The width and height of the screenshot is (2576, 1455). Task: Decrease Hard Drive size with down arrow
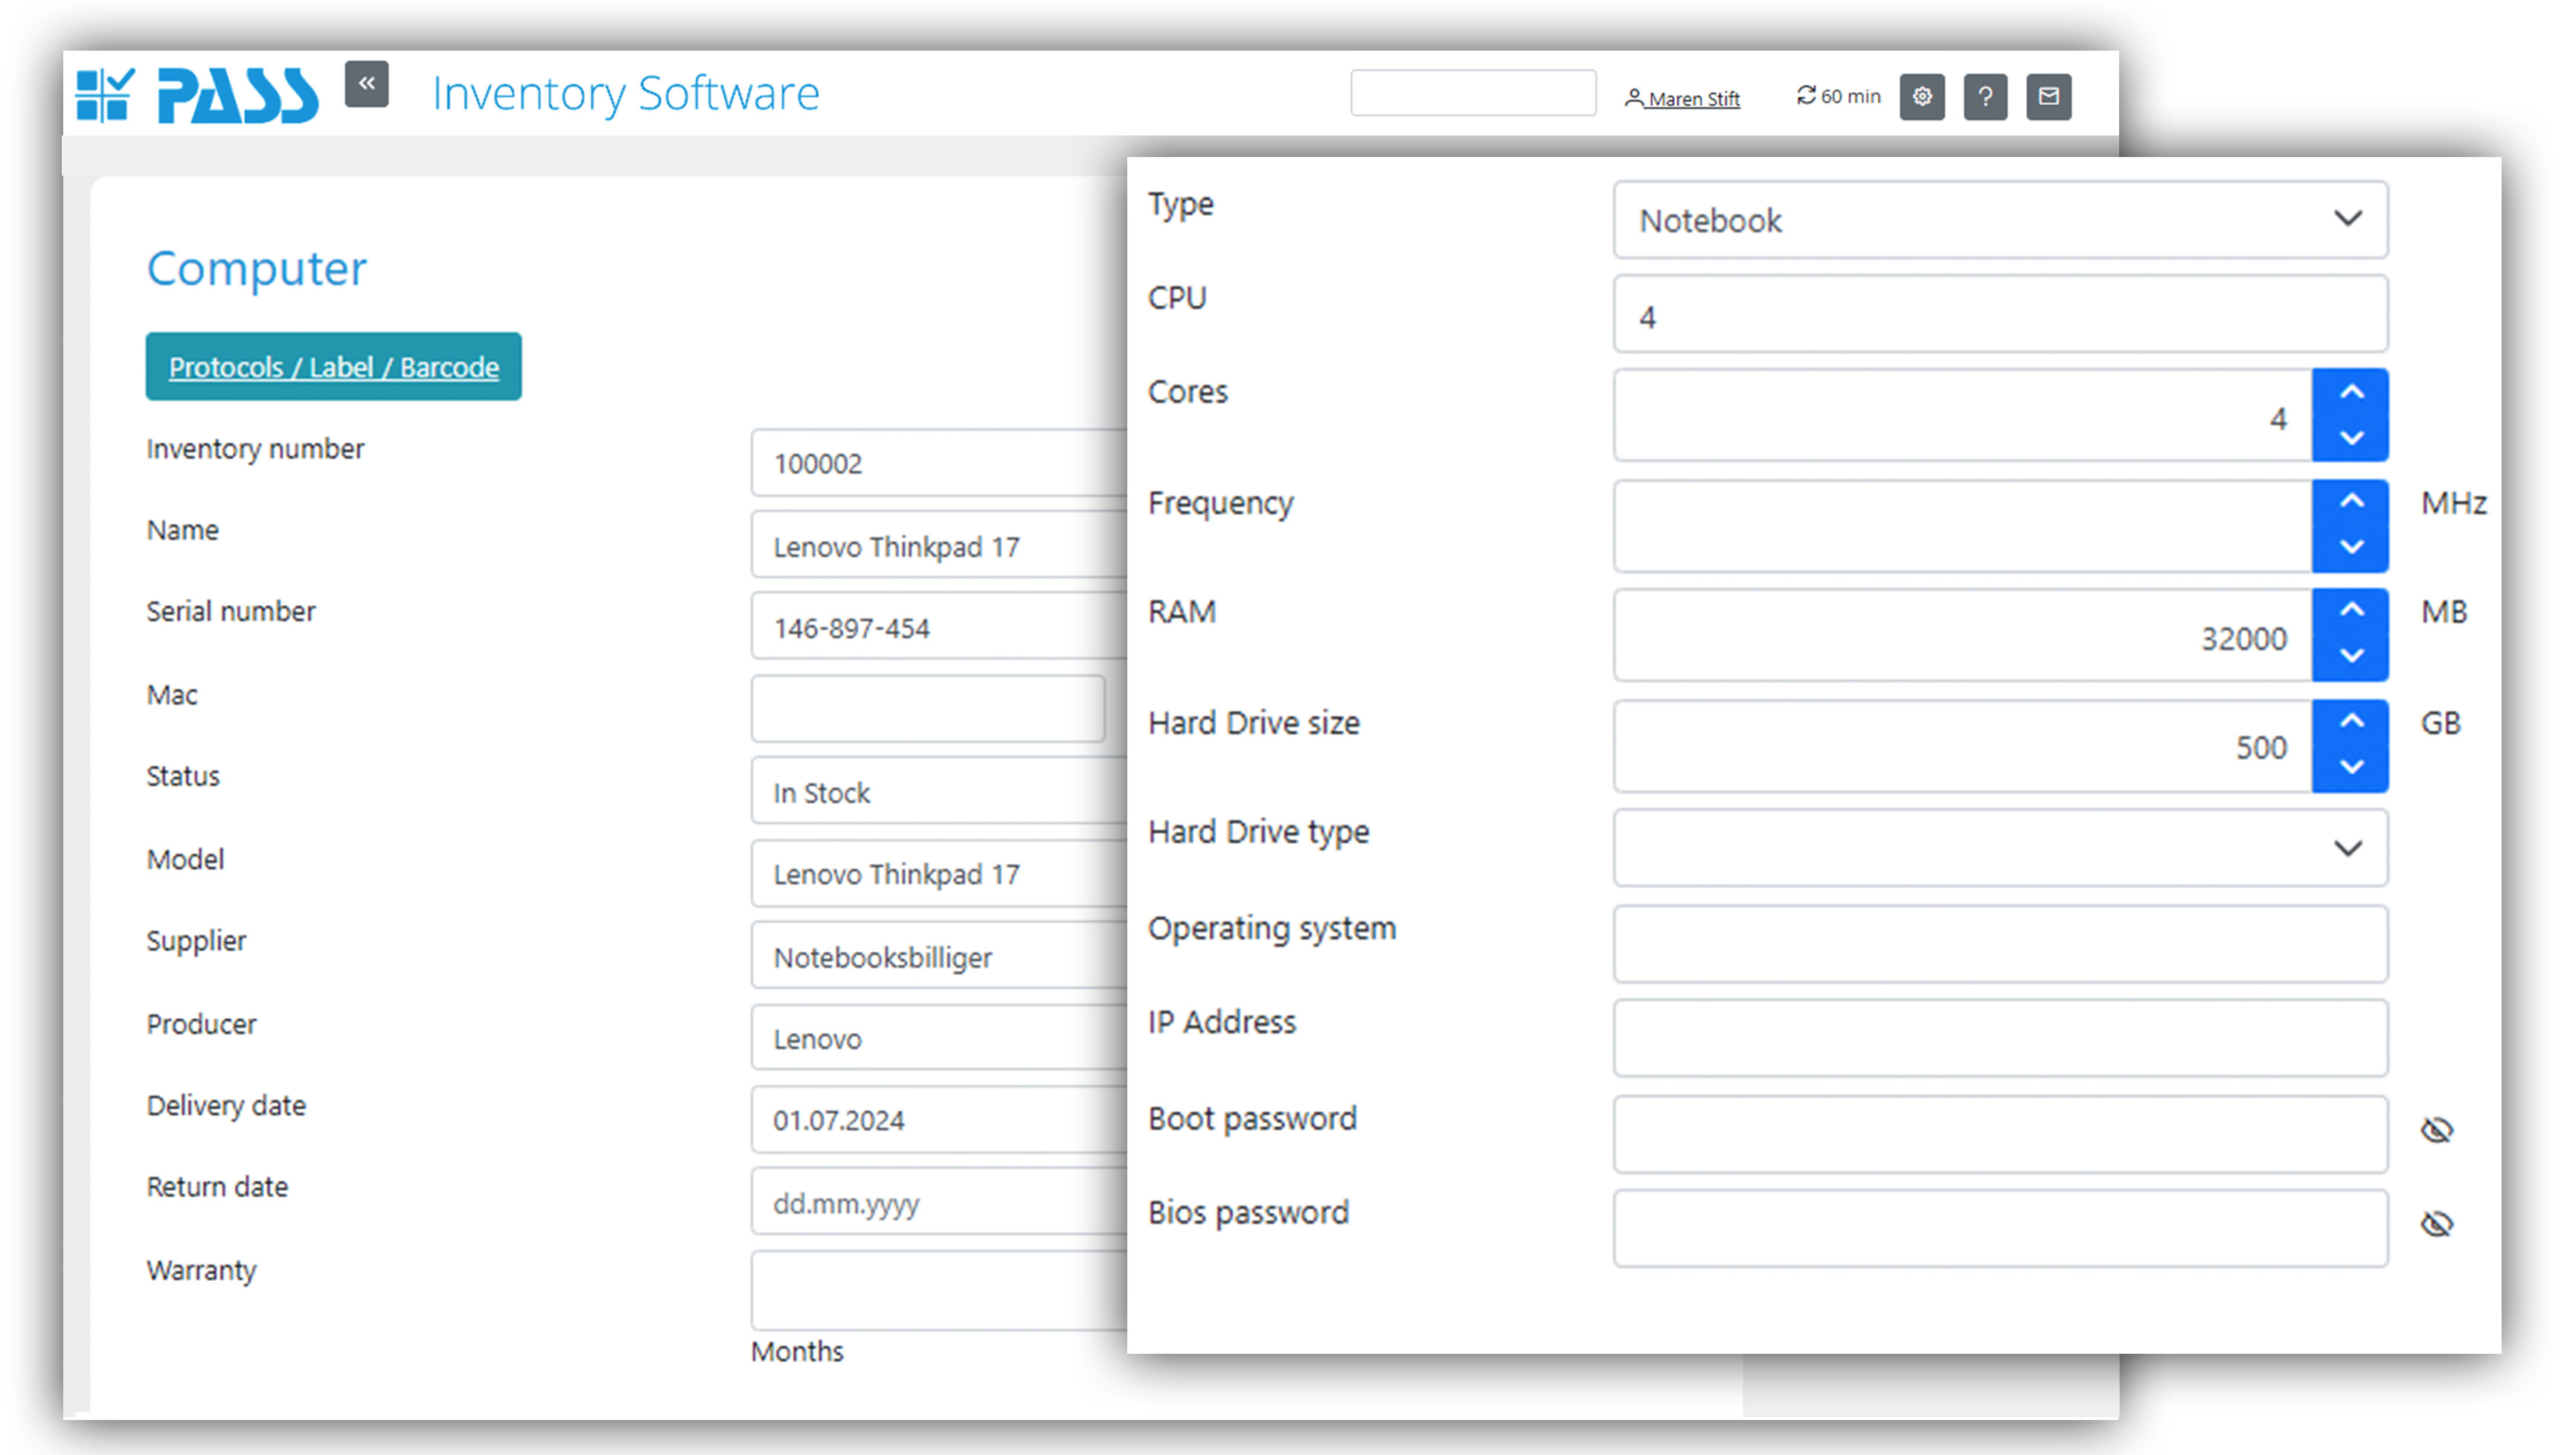point(2351,767)
